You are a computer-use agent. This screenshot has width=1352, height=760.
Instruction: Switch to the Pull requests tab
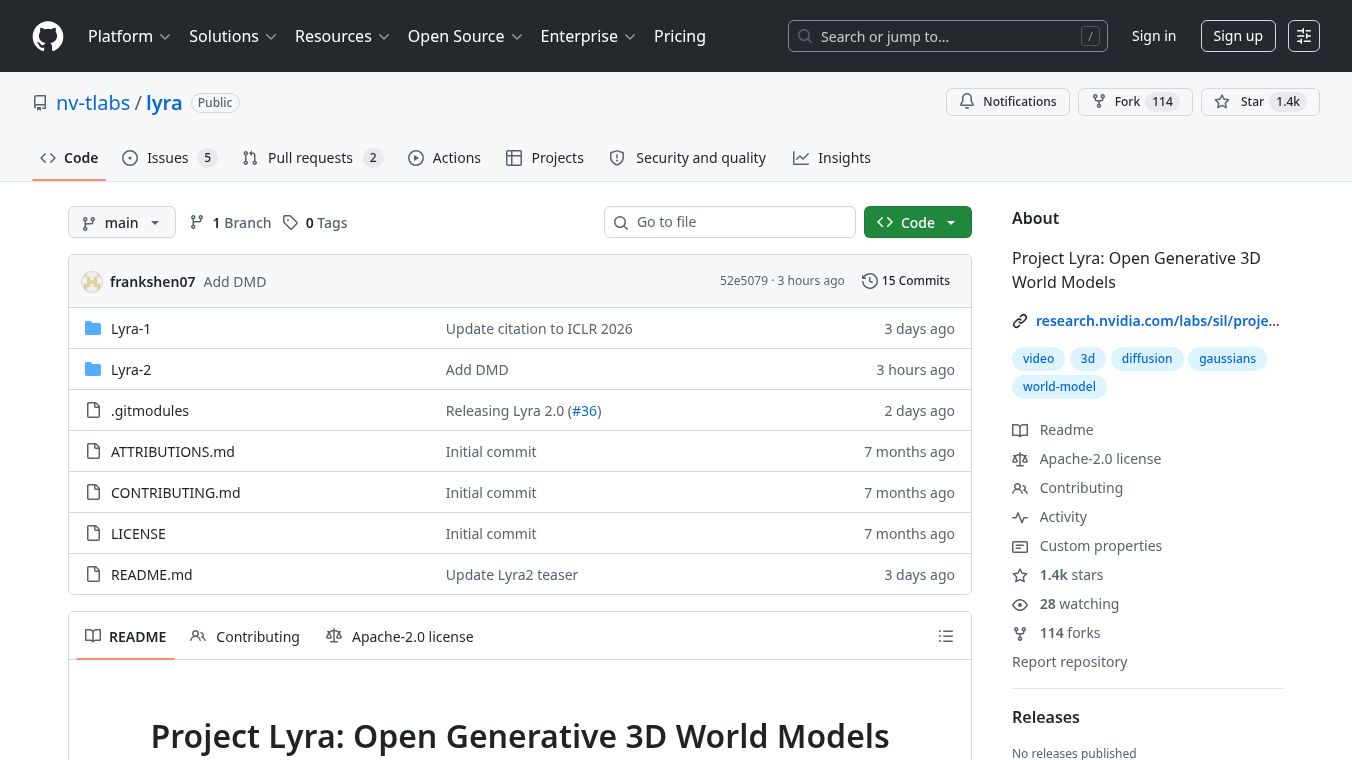(312, 158)
